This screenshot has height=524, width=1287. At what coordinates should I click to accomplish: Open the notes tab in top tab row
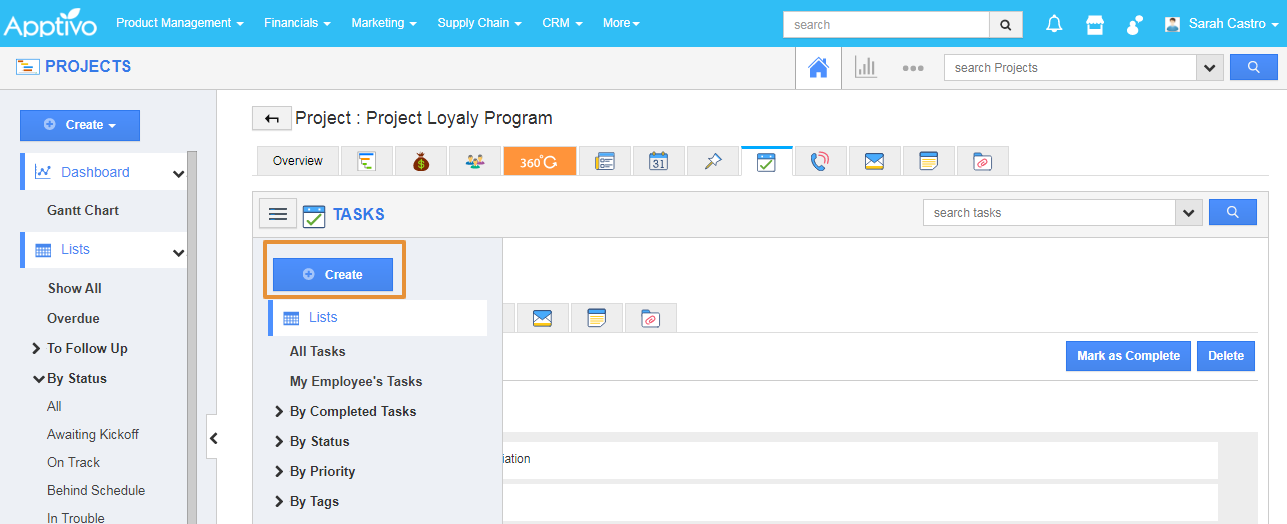click(x=929, y=161)
